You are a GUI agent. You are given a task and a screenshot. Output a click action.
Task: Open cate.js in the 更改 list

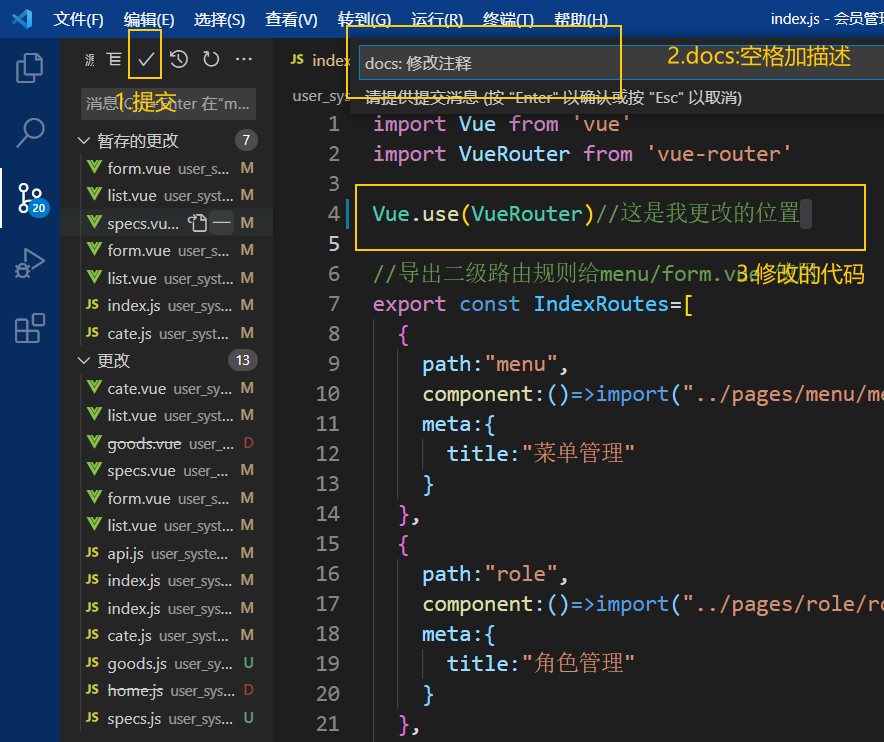tap(167, 635)
